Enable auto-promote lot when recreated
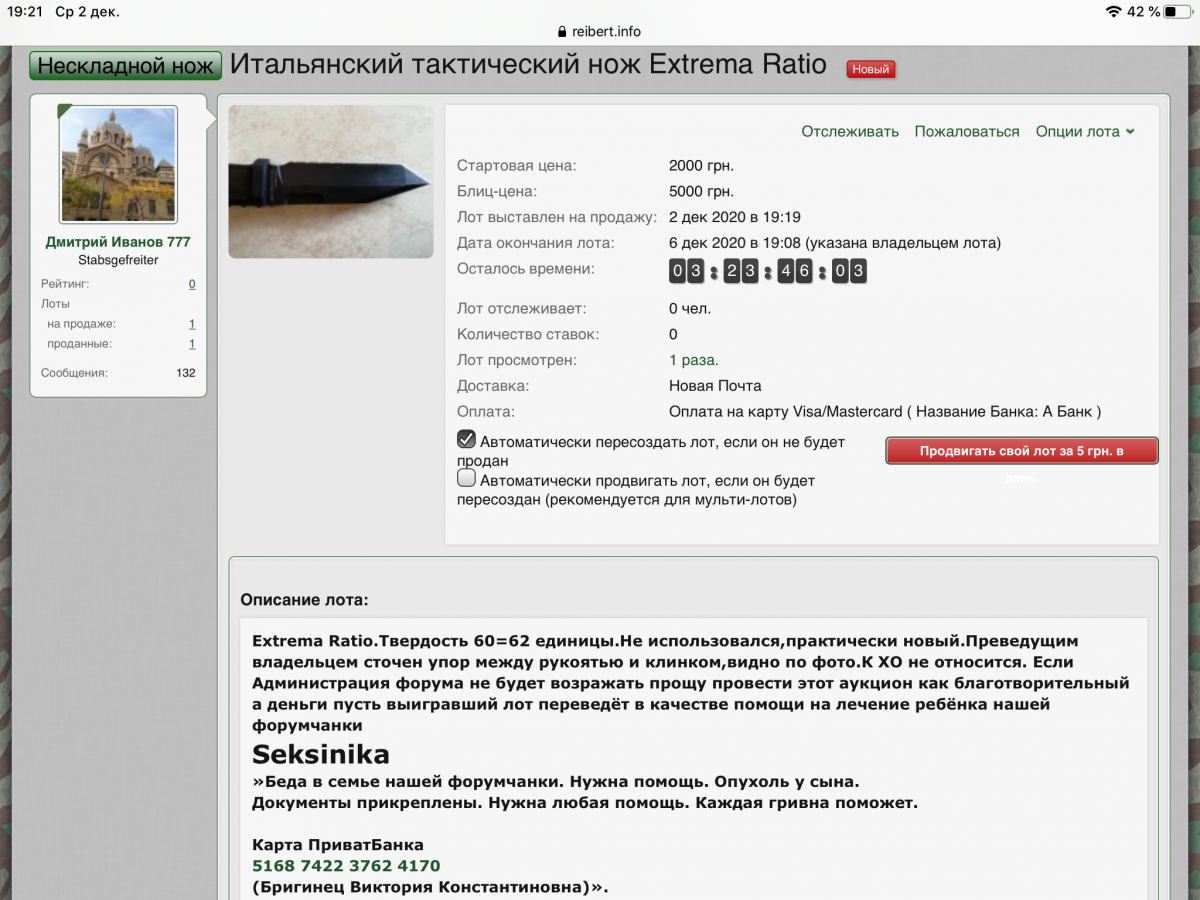The image size is (1200, 900). coord(466,478)
